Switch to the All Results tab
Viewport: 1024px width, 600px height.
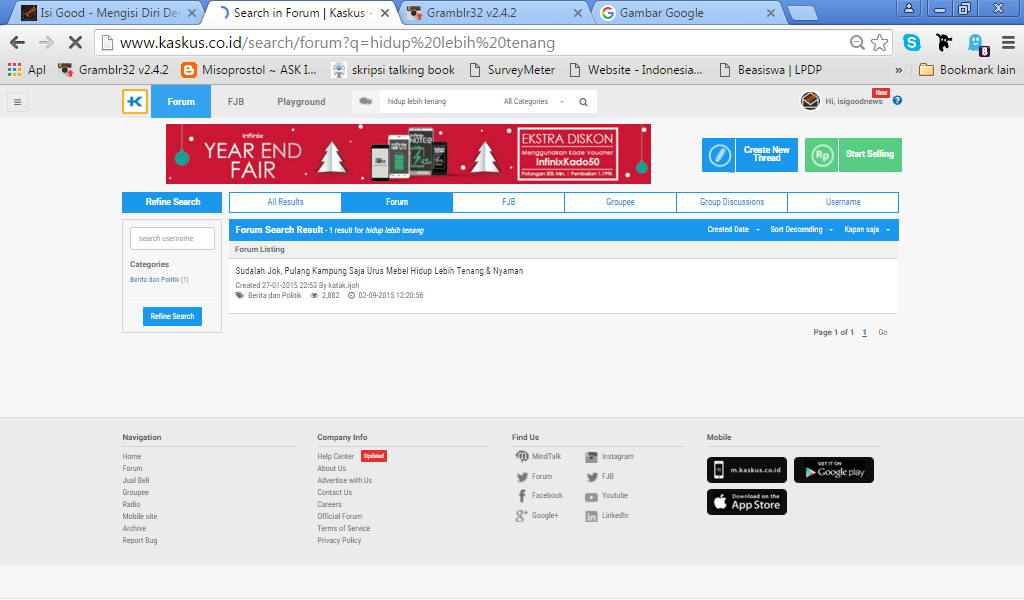click(285, 202)
